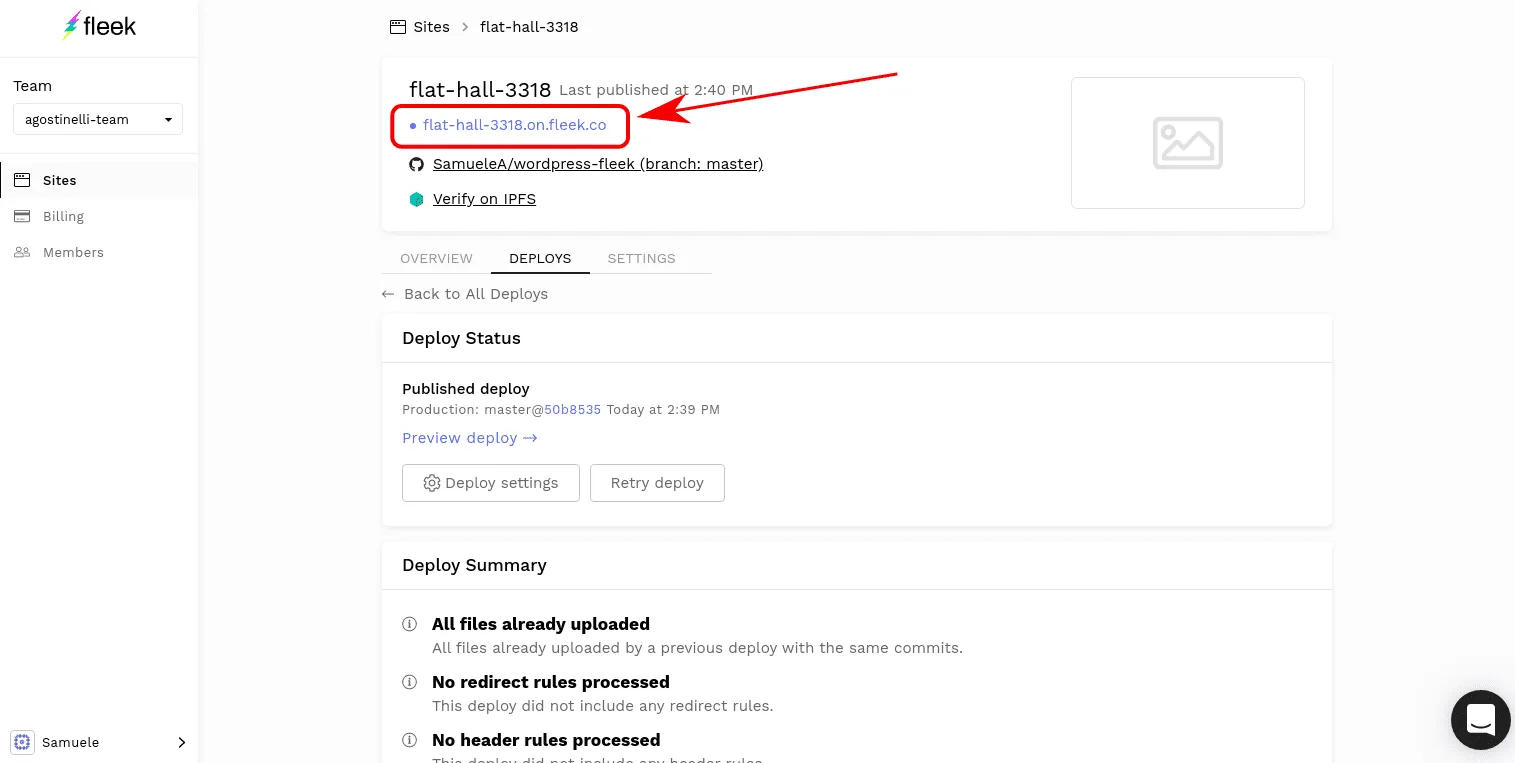
Task: Open Deploy settings
Action: click(x=490, y=483)
